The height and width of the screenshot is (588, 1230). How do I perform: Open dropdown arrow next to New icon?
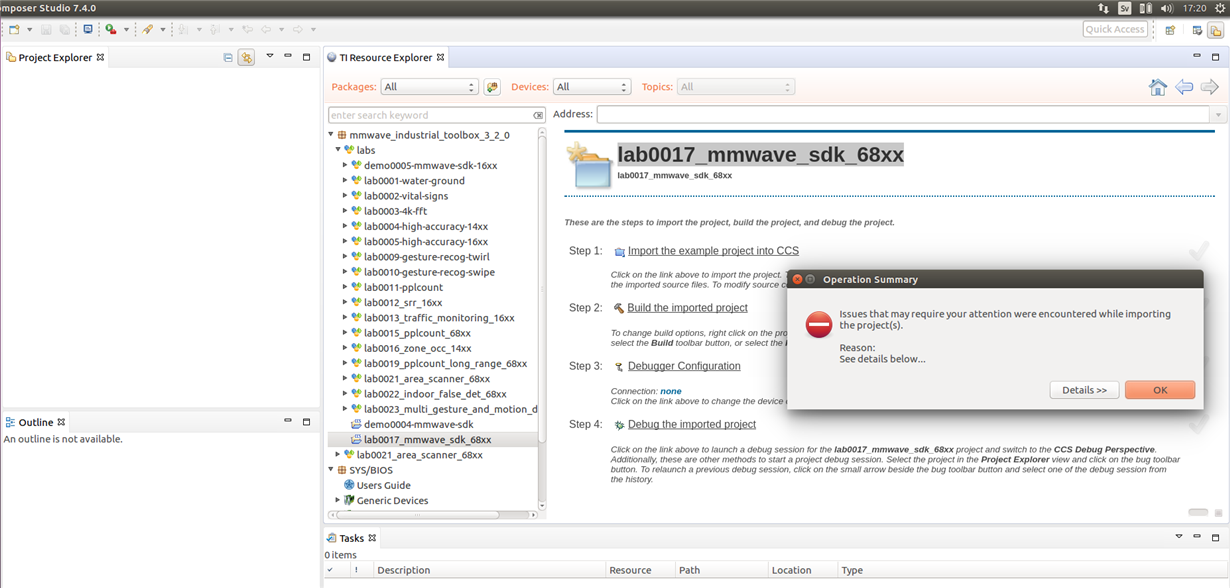29,30
